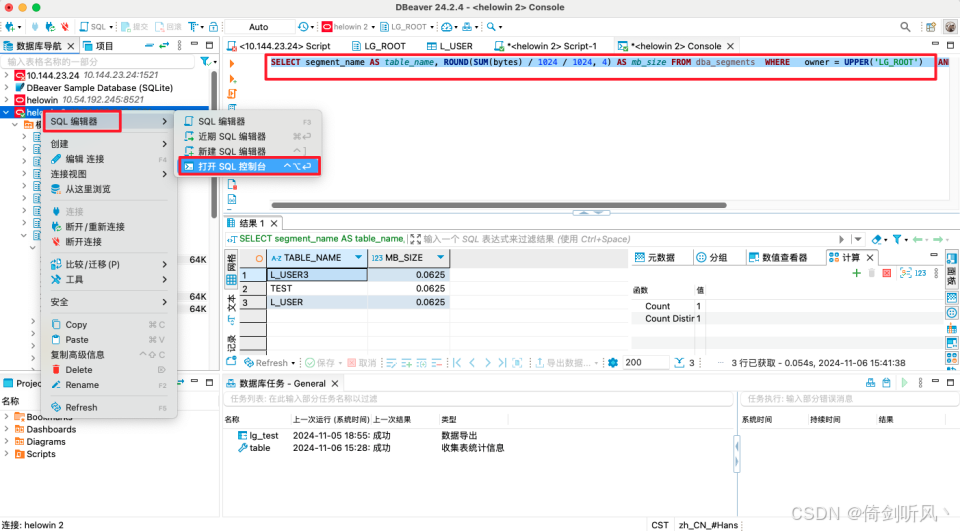Open the LG_ROOT active schema selector
Screen dimensions: 960x531
point(407,27)
